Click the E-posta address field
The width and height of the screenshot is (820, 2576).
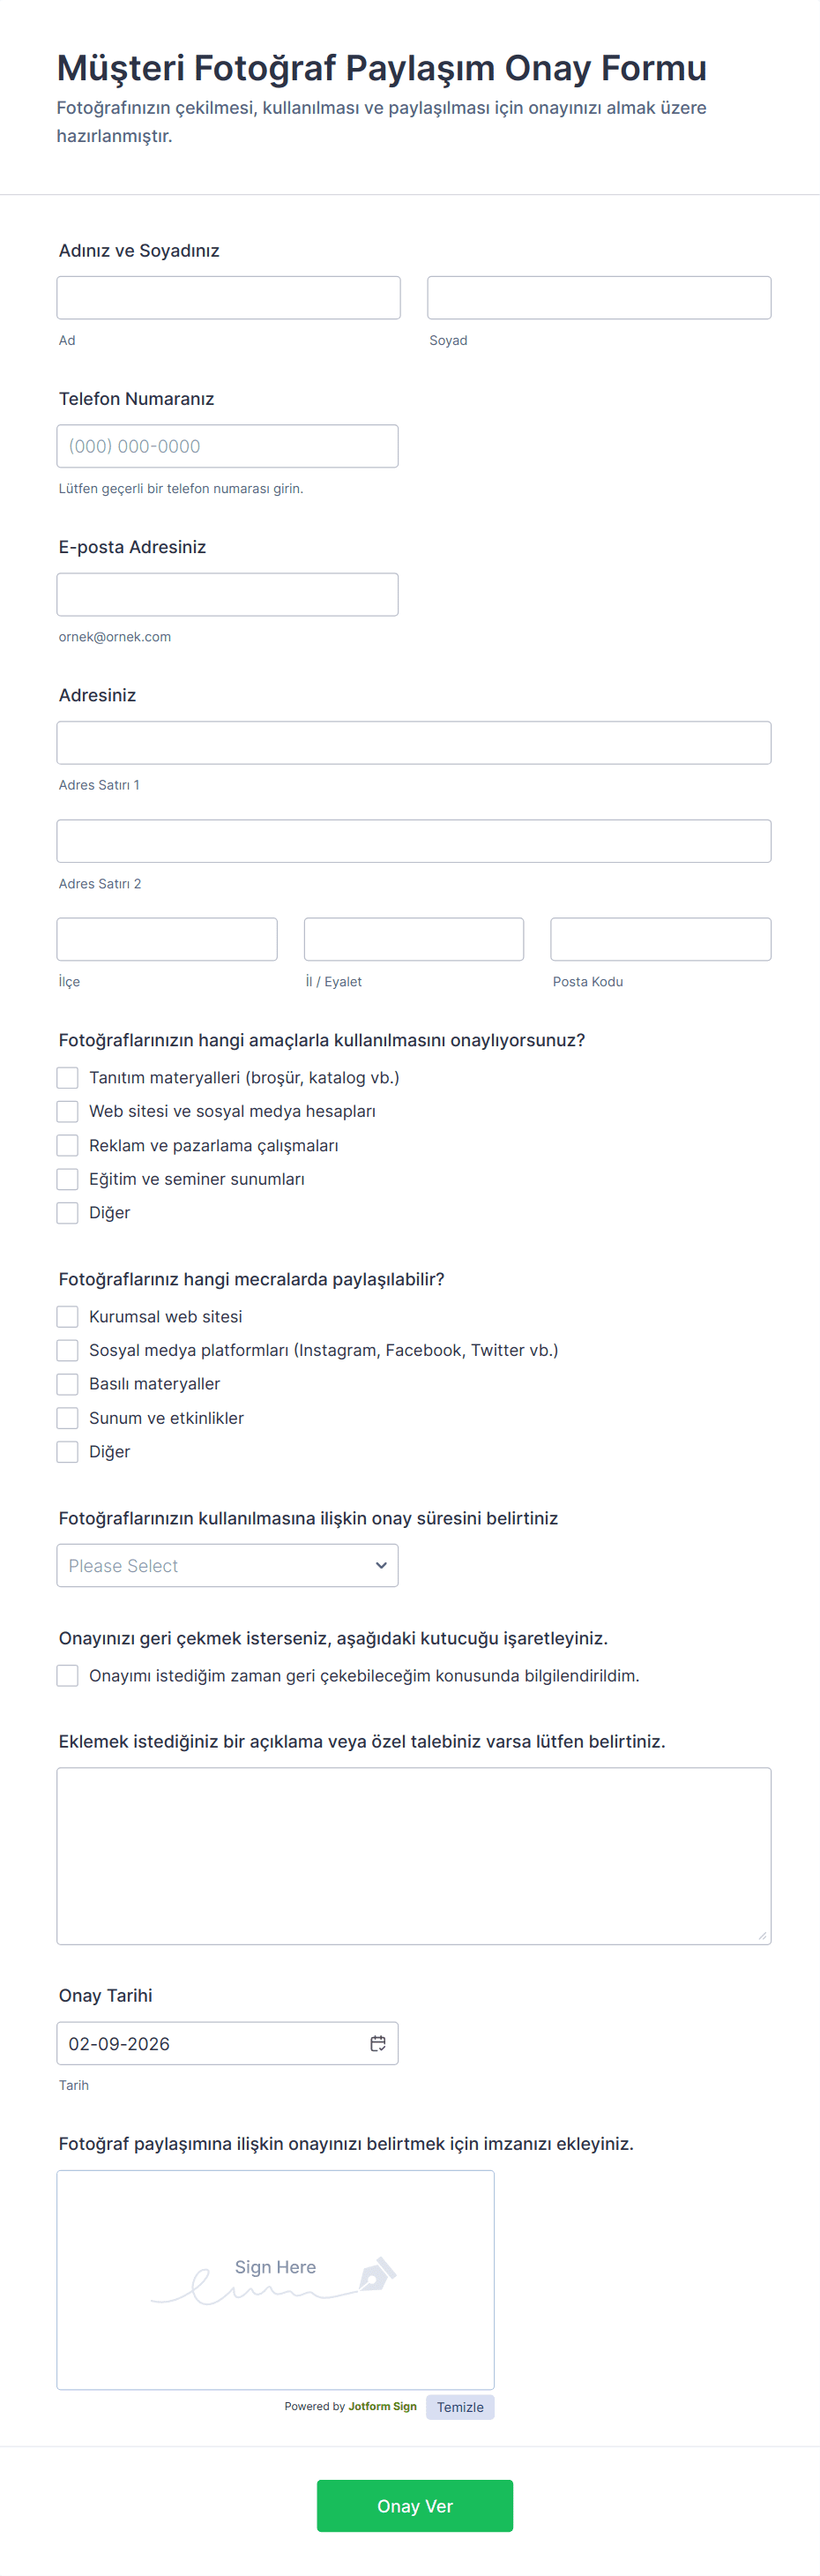point(227,594)
